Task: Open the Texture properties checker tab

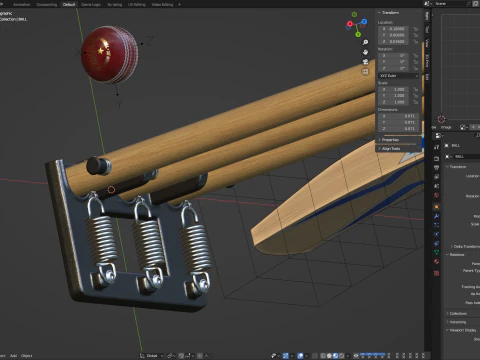Action: [436, 273]
